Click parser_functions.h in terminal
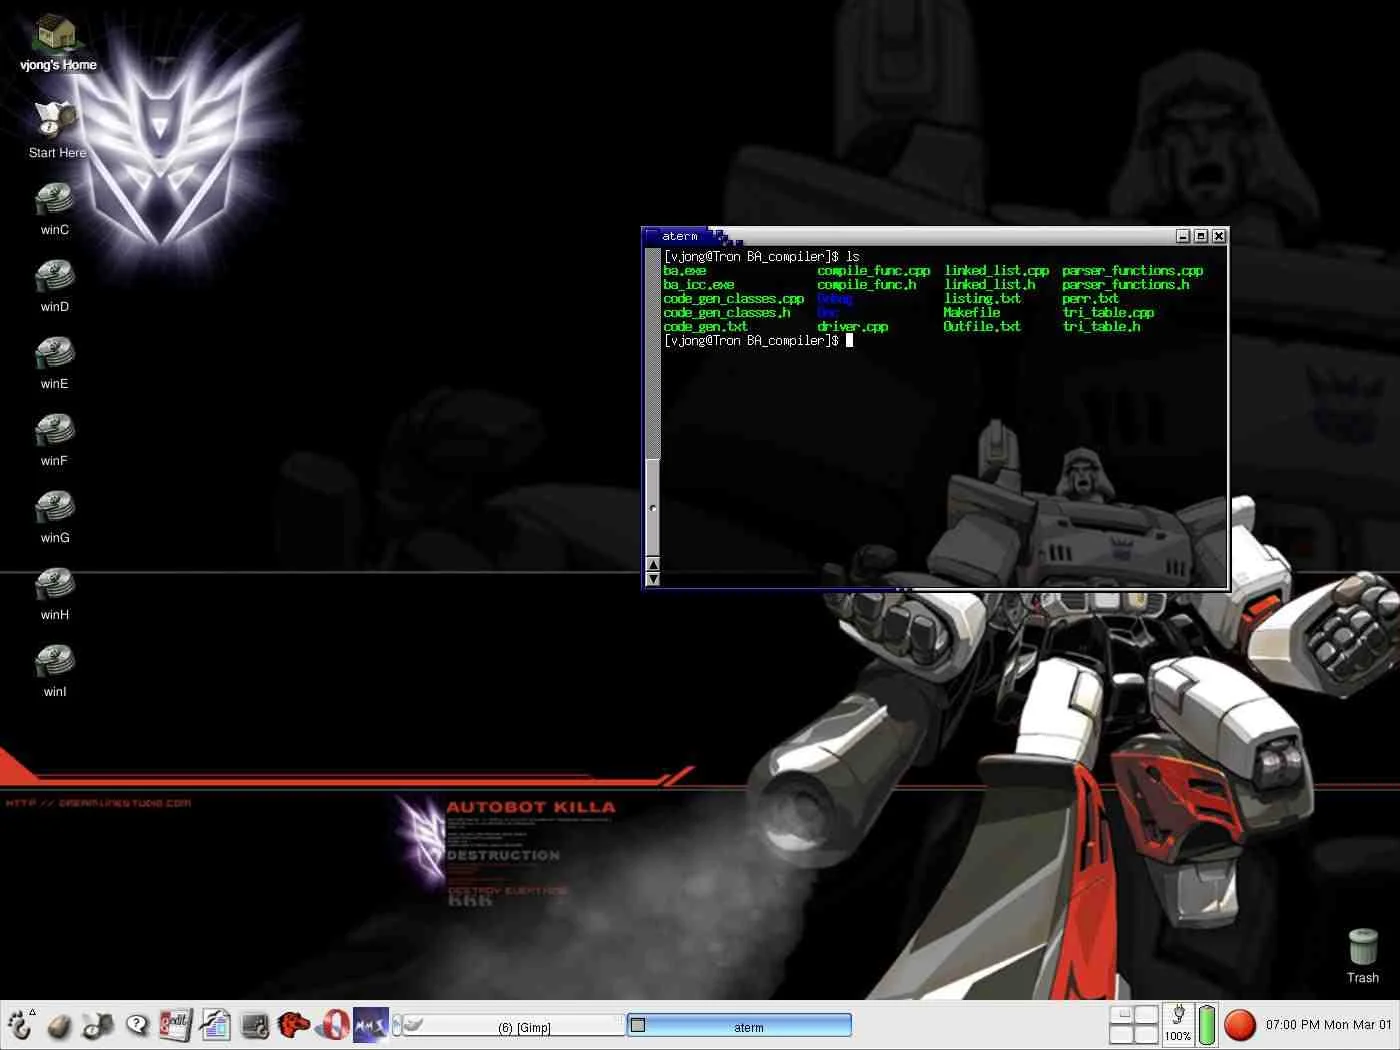This screenshot has width=1400, height=1050. coord(1126,285)
